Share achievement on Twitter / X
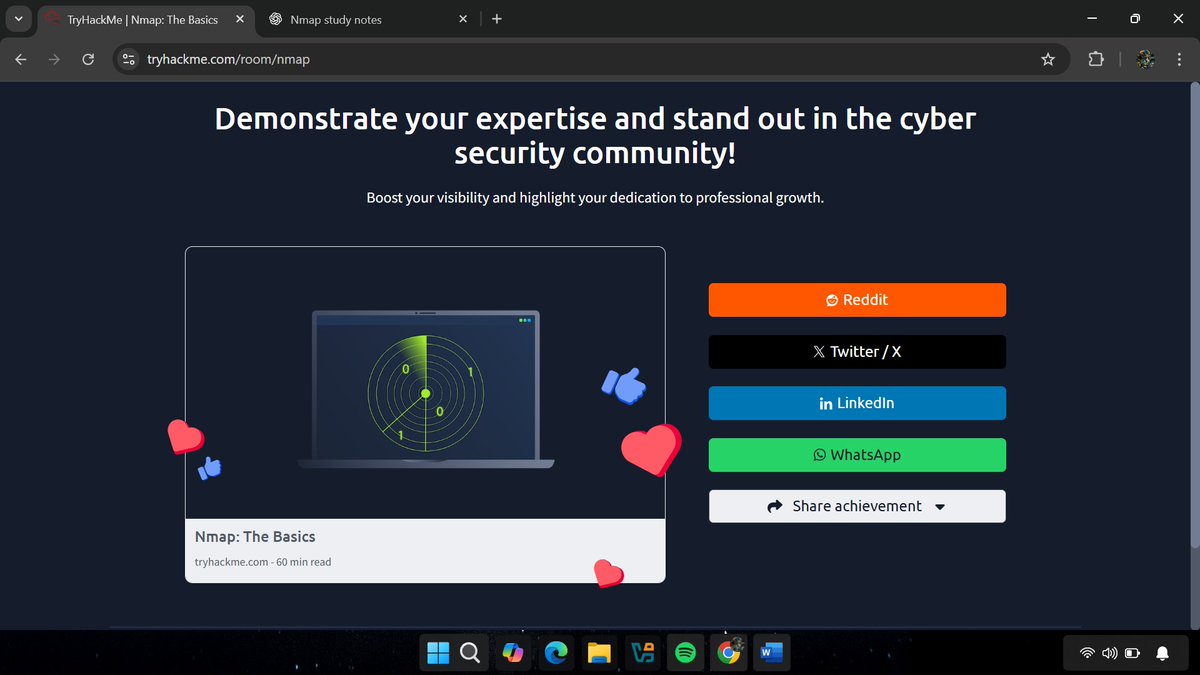Screen dimensions: 1200x675 tap(857, 352)
